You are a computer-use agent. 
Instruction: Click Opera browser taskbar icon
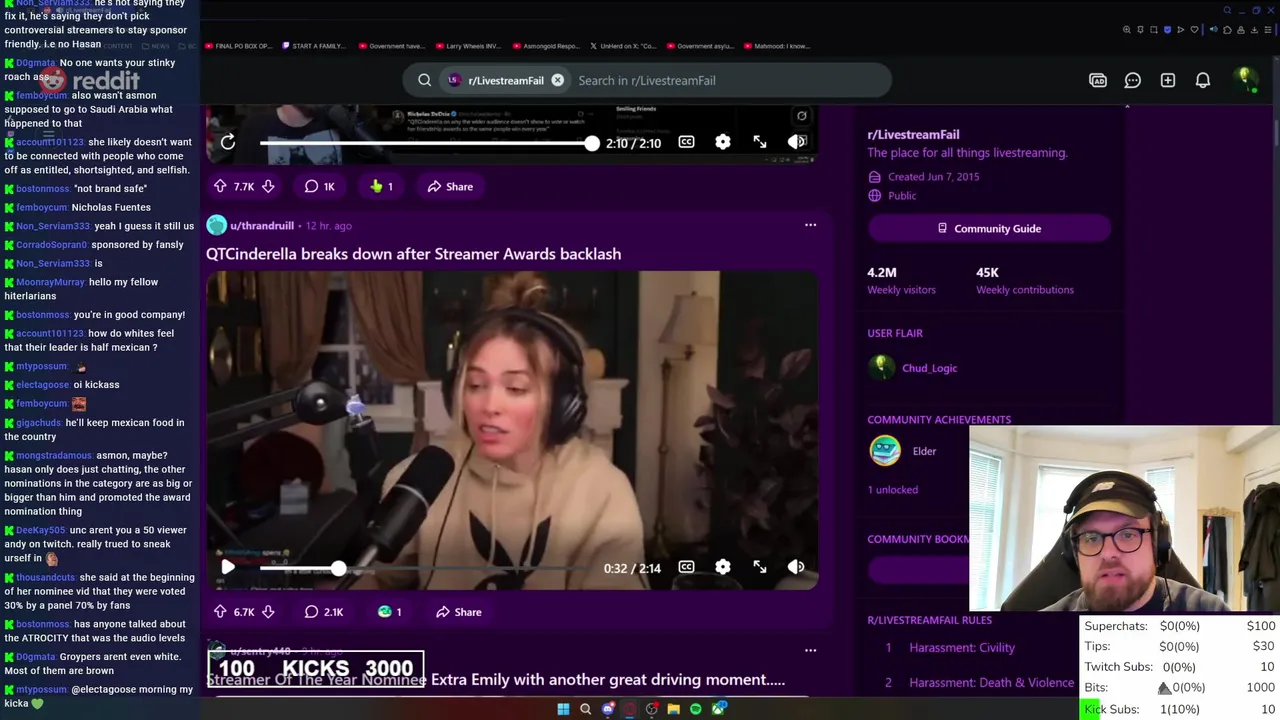click(x=630, y=709)
